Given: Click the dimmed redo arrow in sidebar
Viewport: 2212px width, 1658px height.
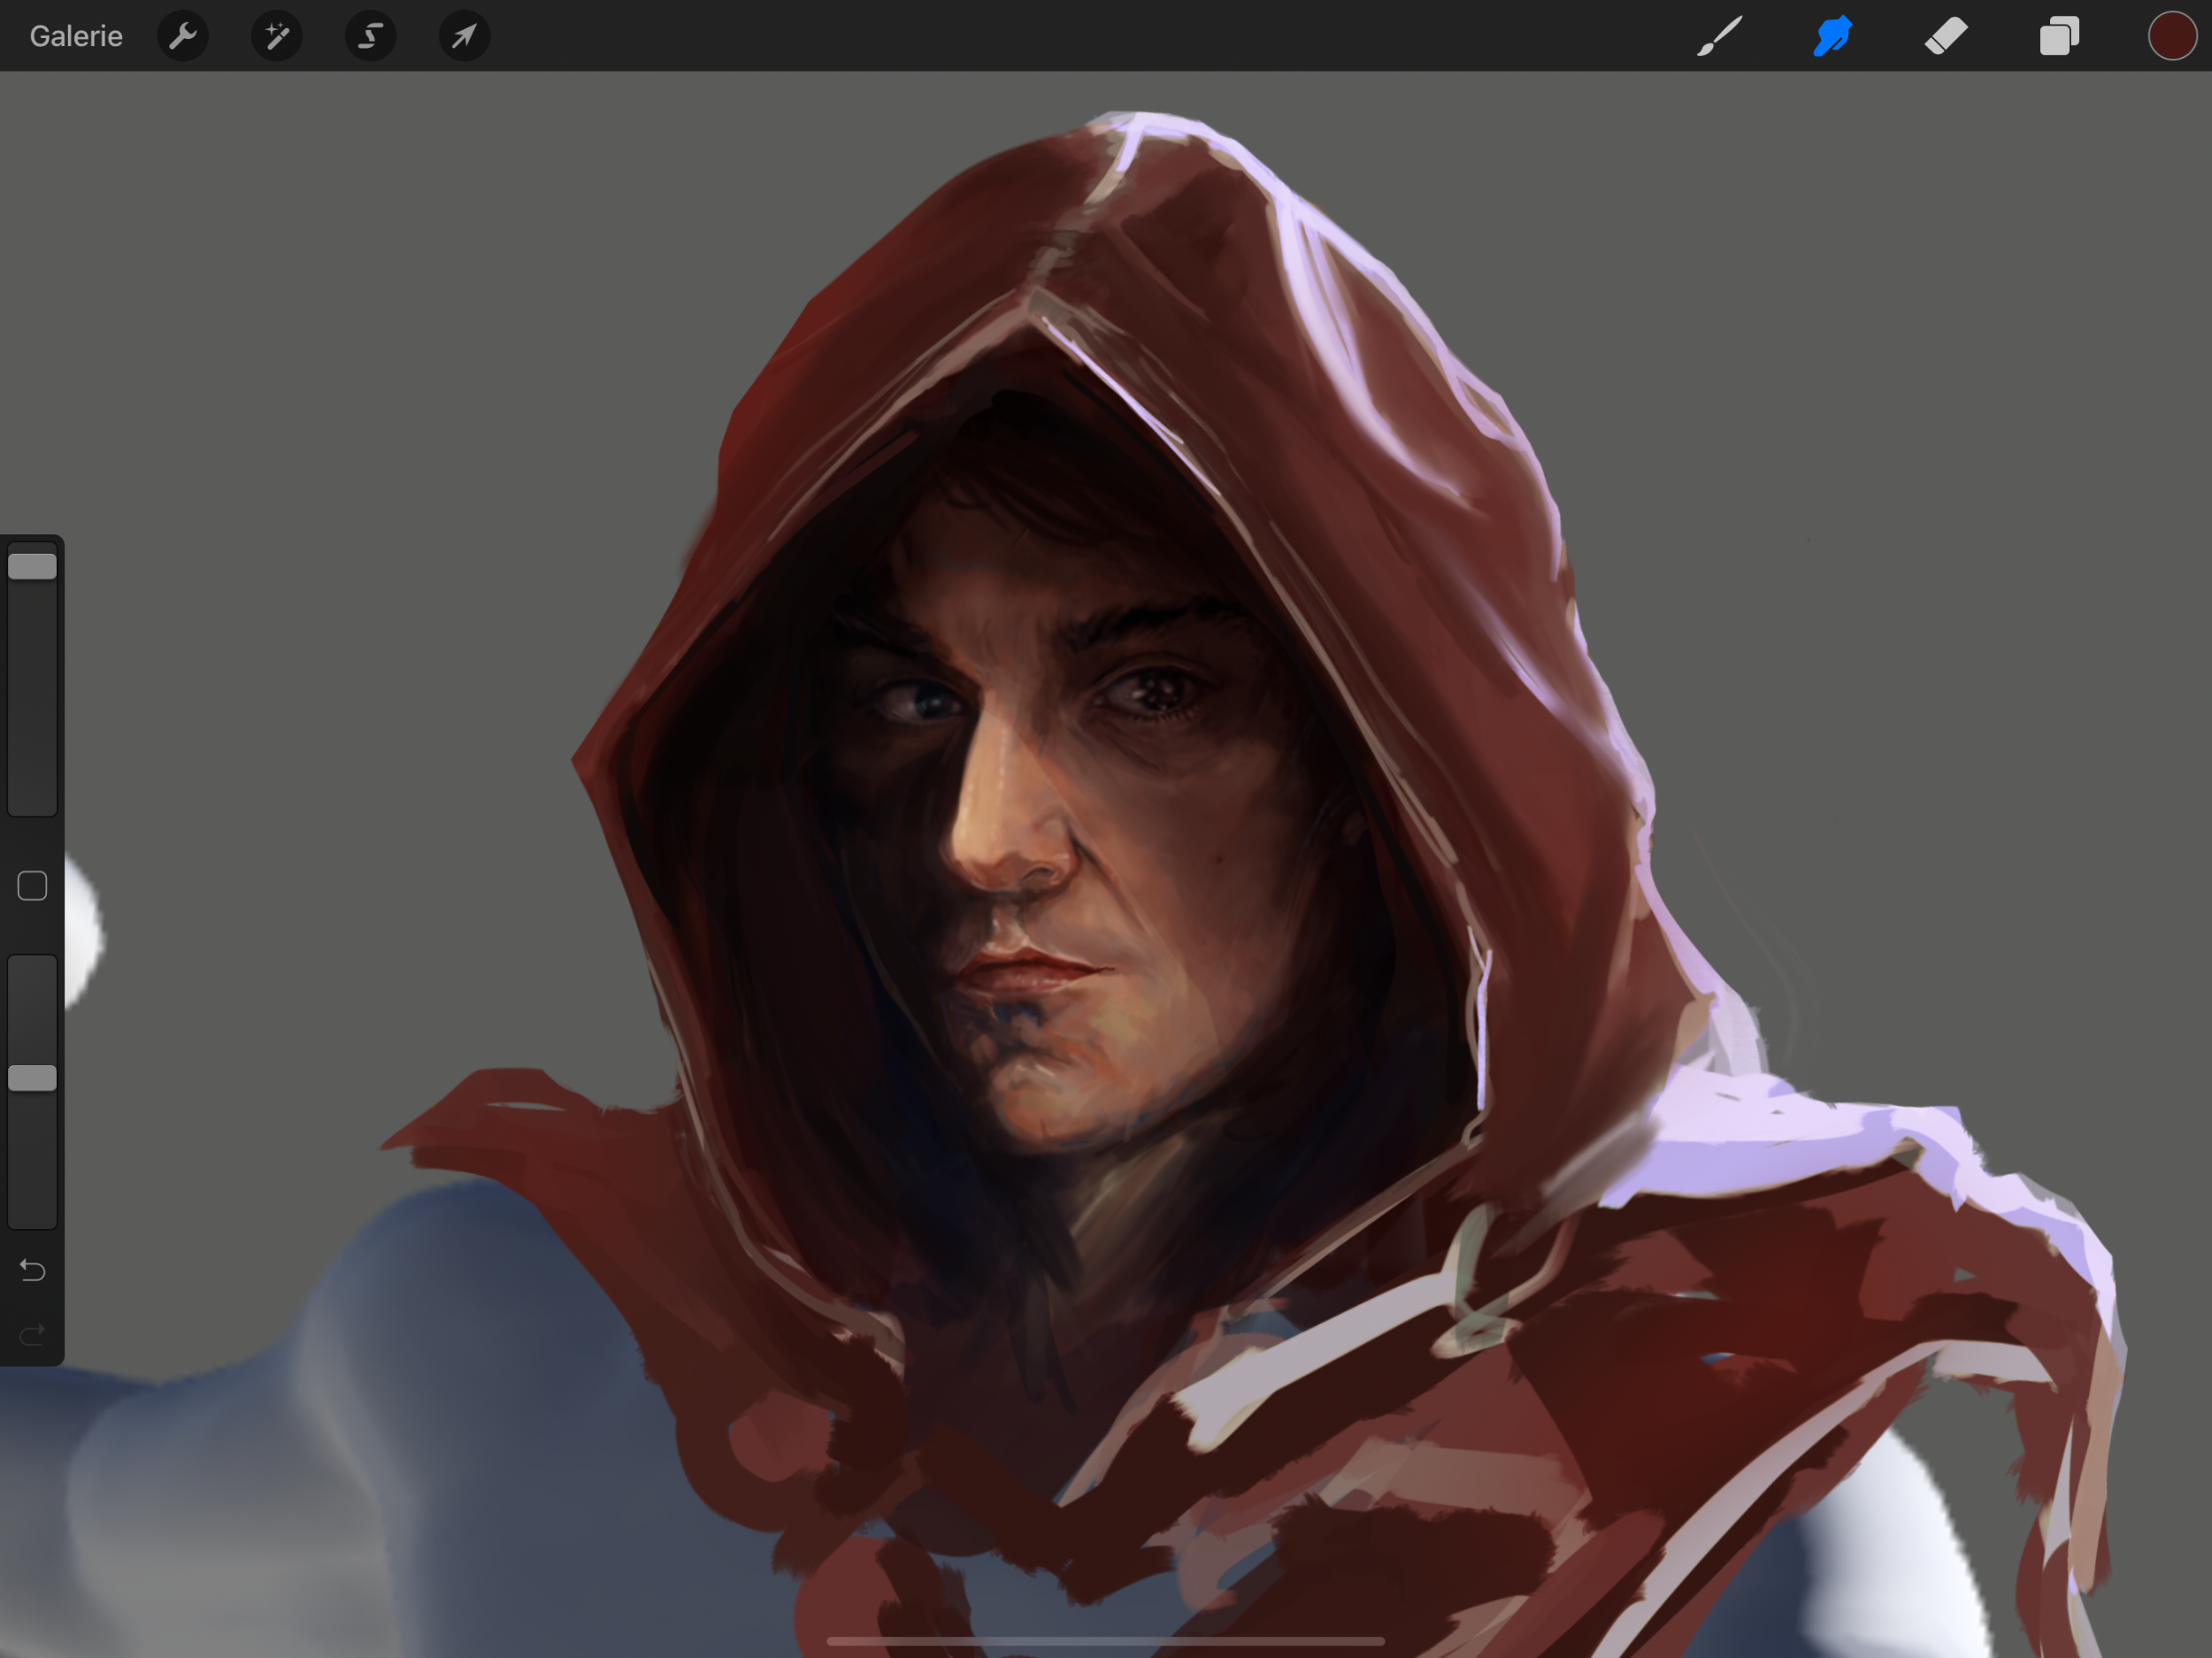Looking at the screenshot, I should pyautogui.click(x=32, y=1334).
